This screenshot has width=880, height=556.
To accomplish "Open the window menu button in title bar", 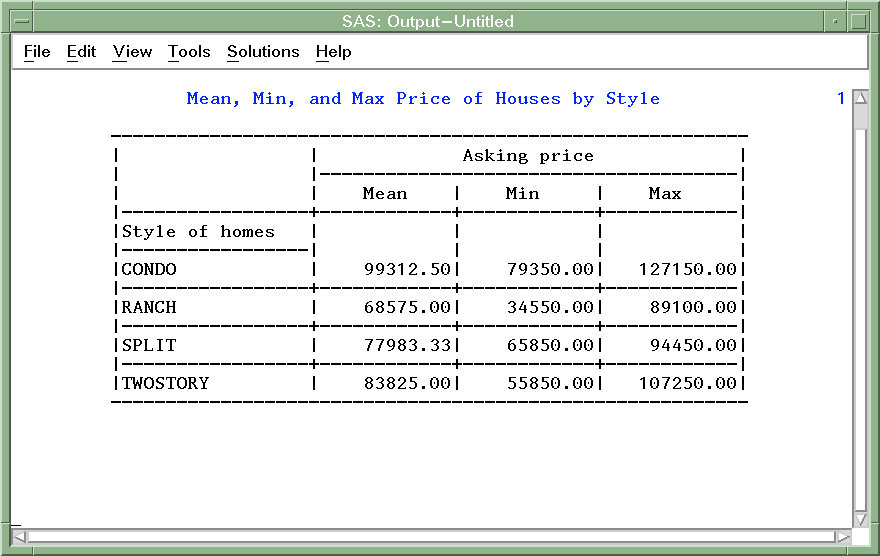I will (x=21, y=21).
